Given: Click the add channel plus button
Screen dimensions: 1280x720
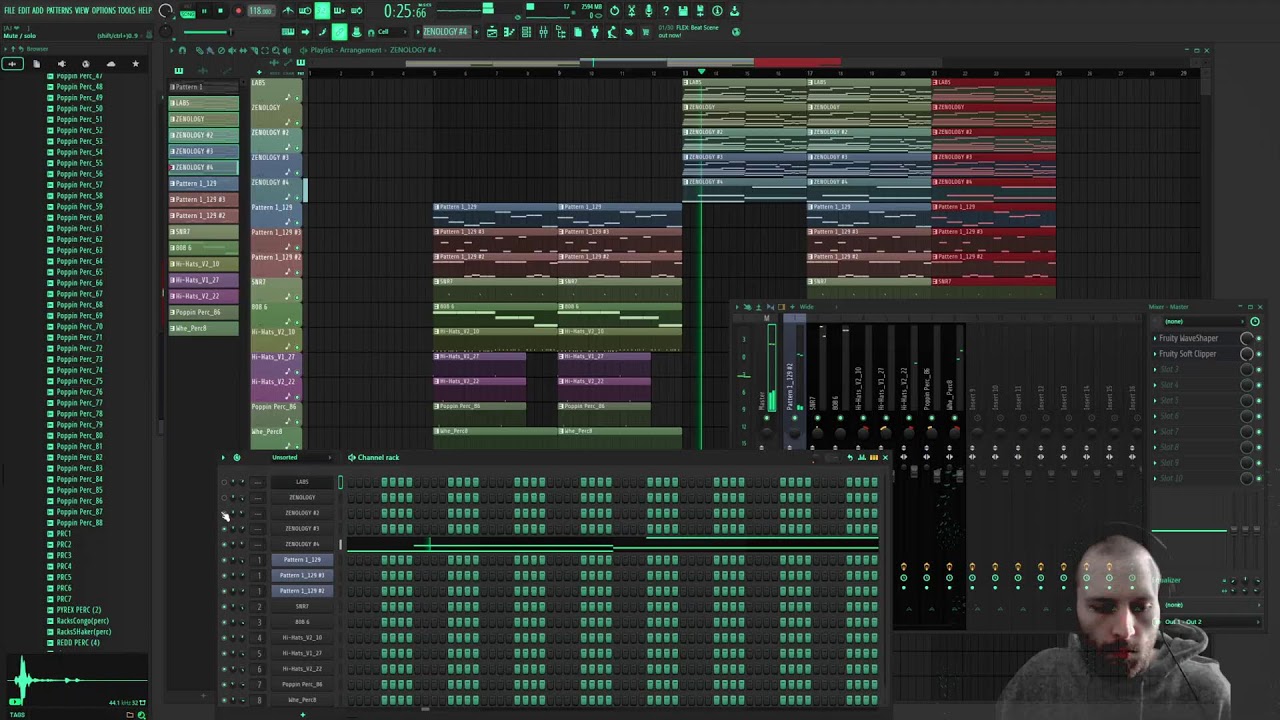Looking at the screenshot, I should 302,714.
